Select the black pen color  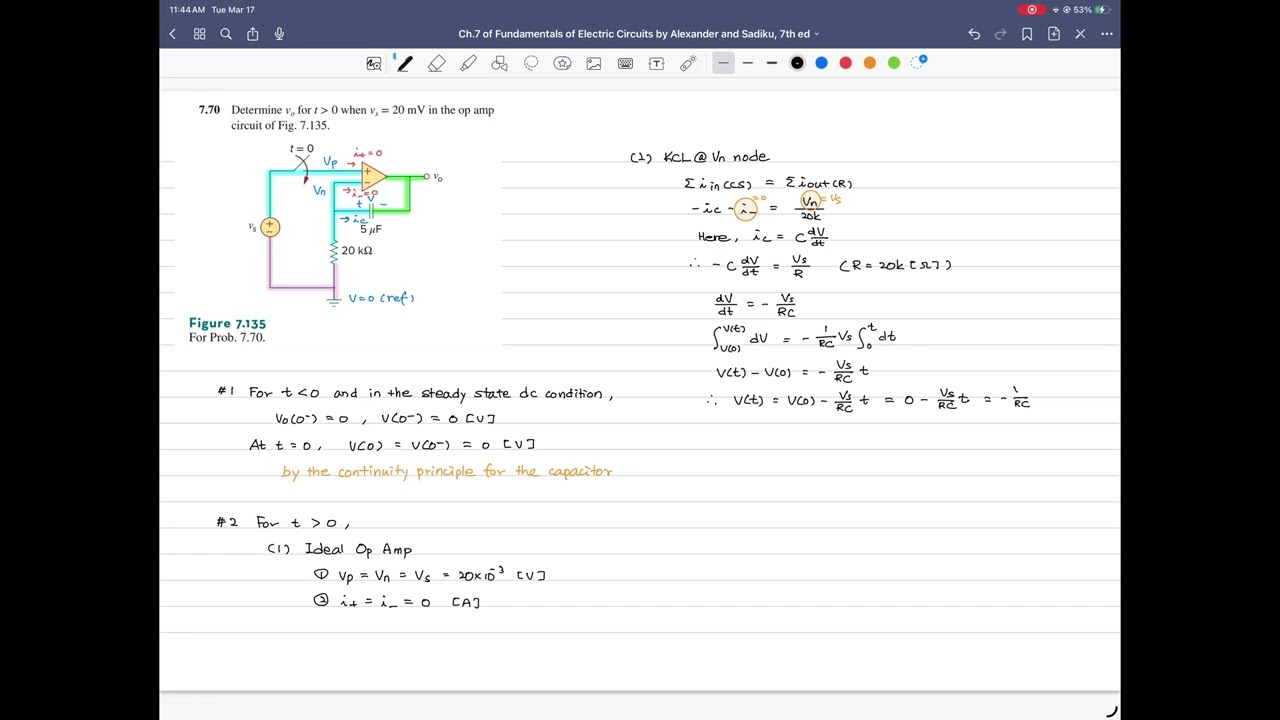(x=797, y=63)
